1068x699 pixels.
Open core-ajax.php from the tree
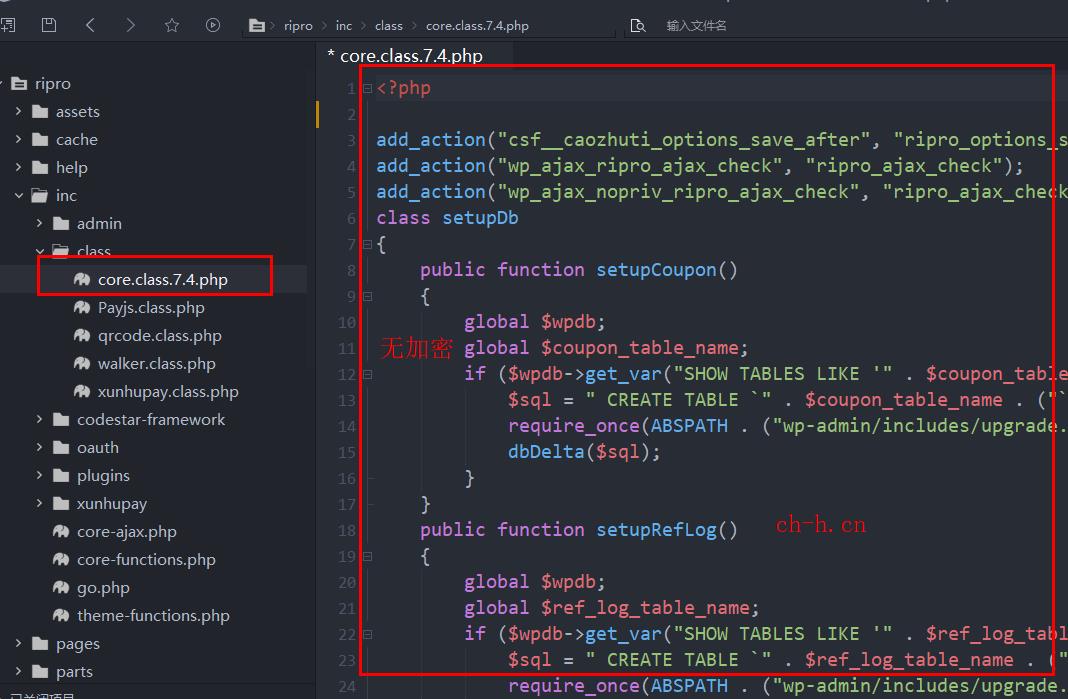click(126, 531)
